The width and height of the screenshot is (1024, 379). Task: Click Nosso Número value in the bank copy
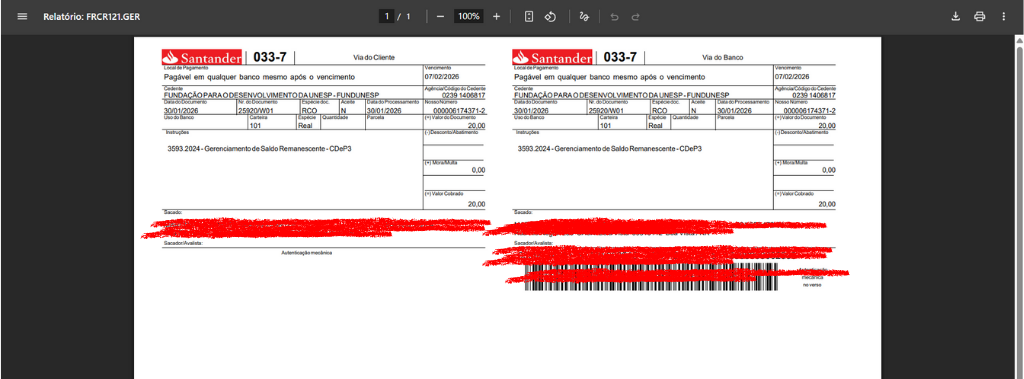(x=809, y=110)
